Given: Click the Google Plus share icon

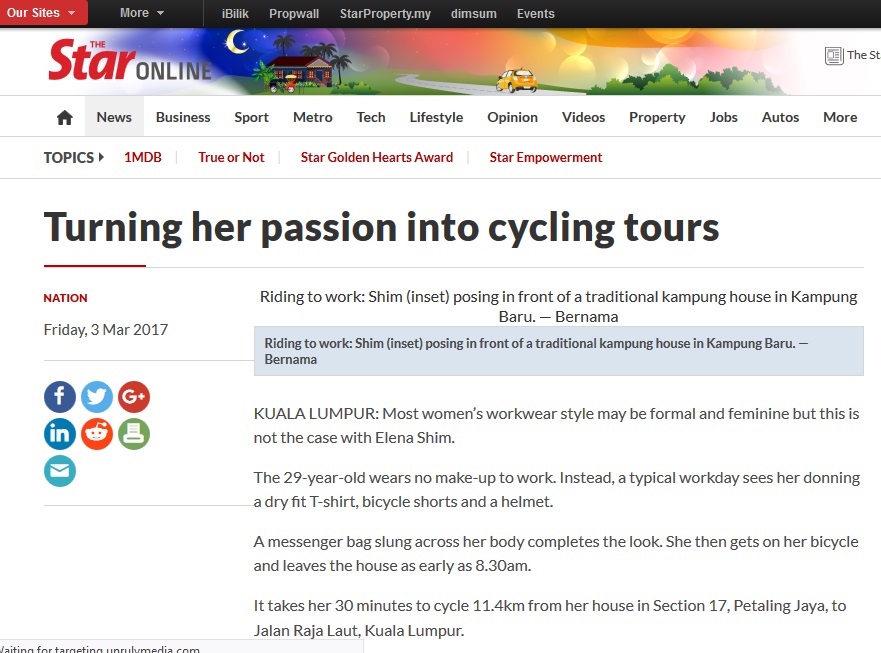Looking at the screenshot, I should point(134,397).
